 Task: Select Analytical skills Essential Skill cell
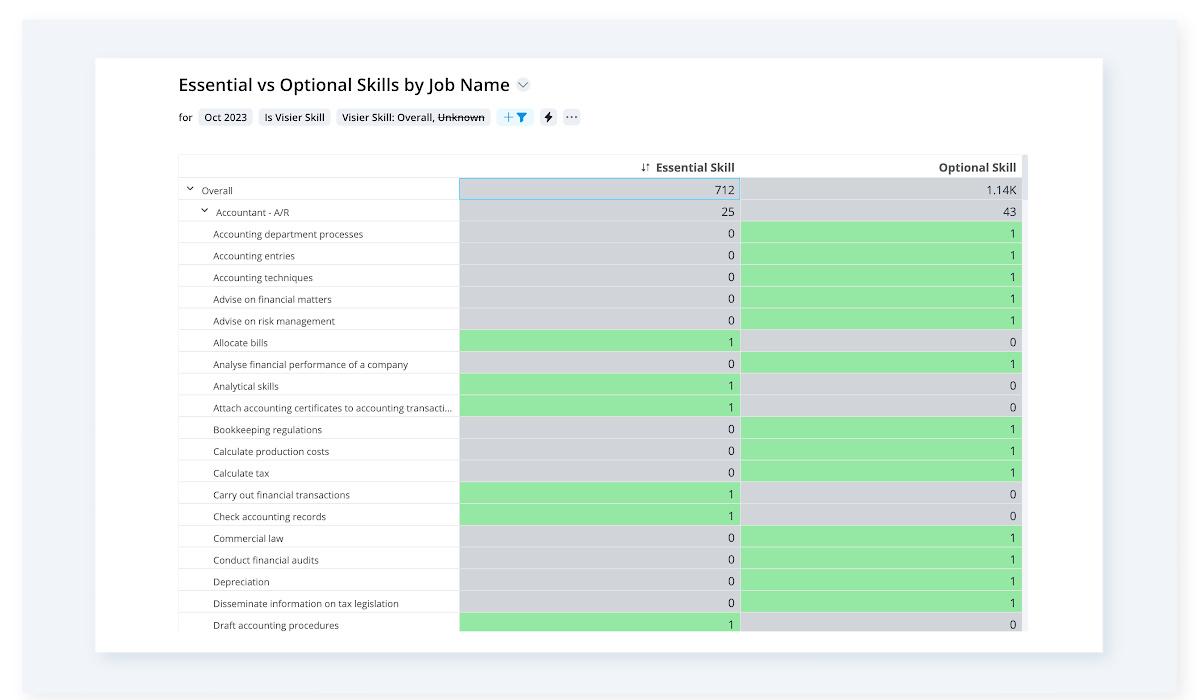[x=600, y=386]
